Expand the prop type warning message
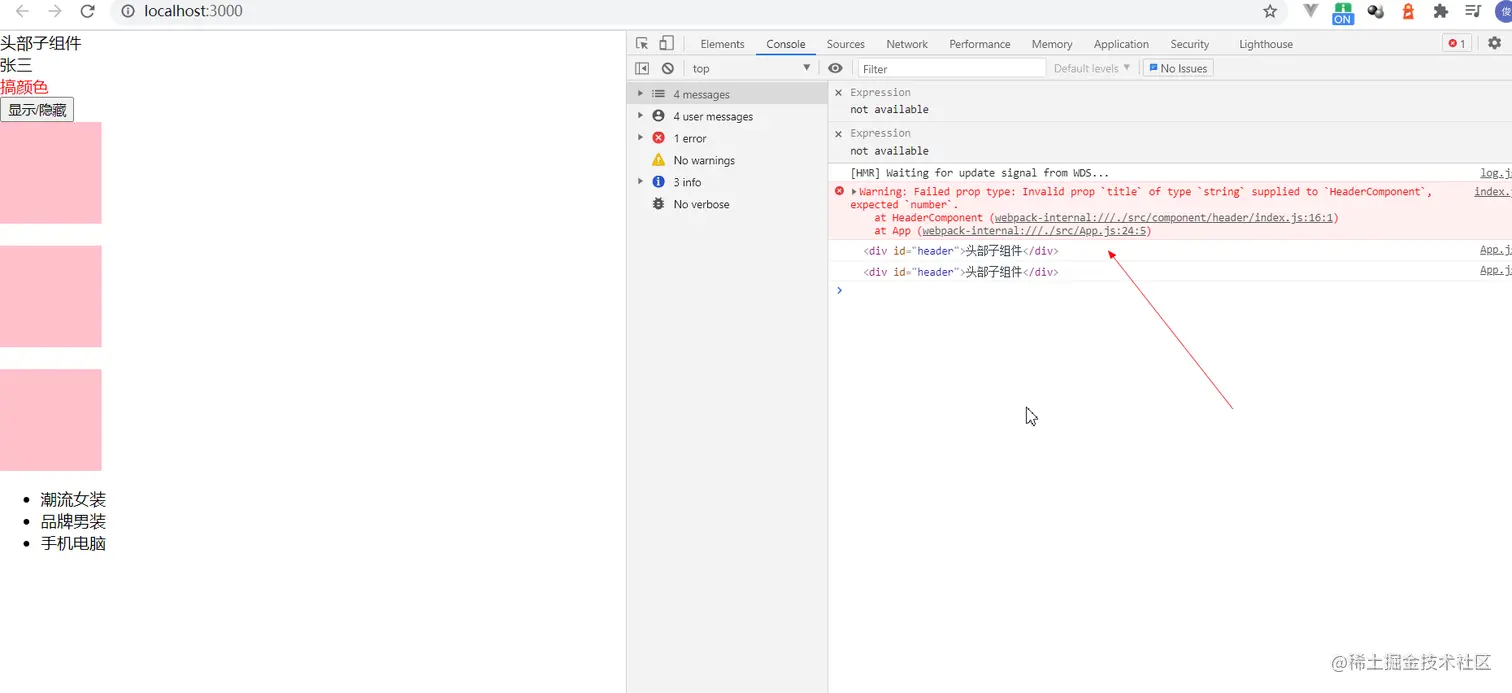 [854, 192]
